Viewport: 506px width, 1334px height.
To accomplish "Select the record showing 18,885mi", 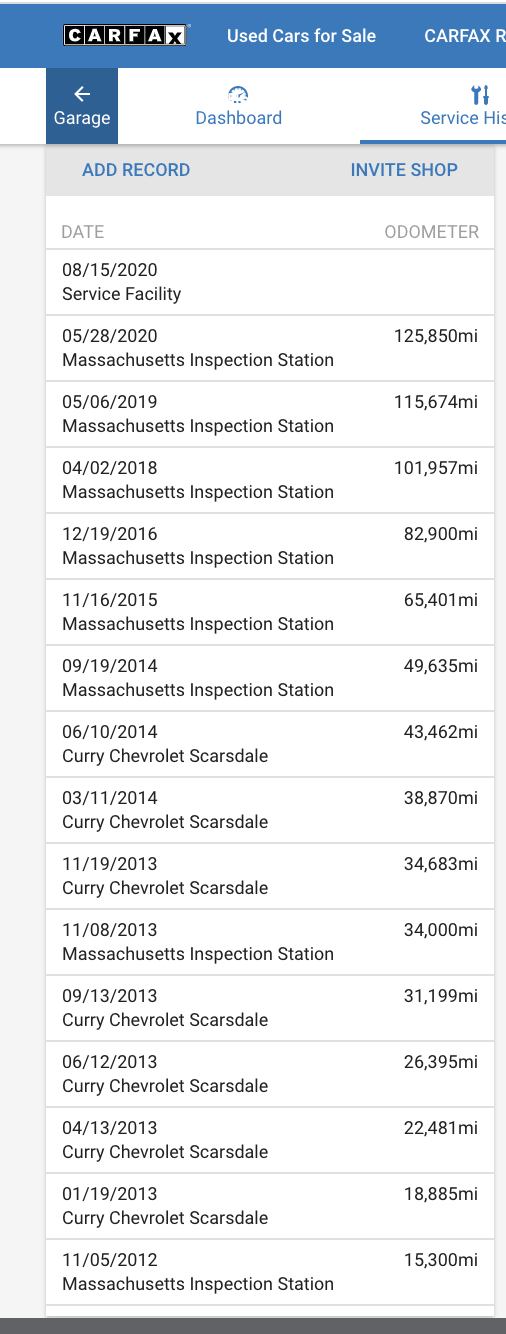I will coord(270,1206).
